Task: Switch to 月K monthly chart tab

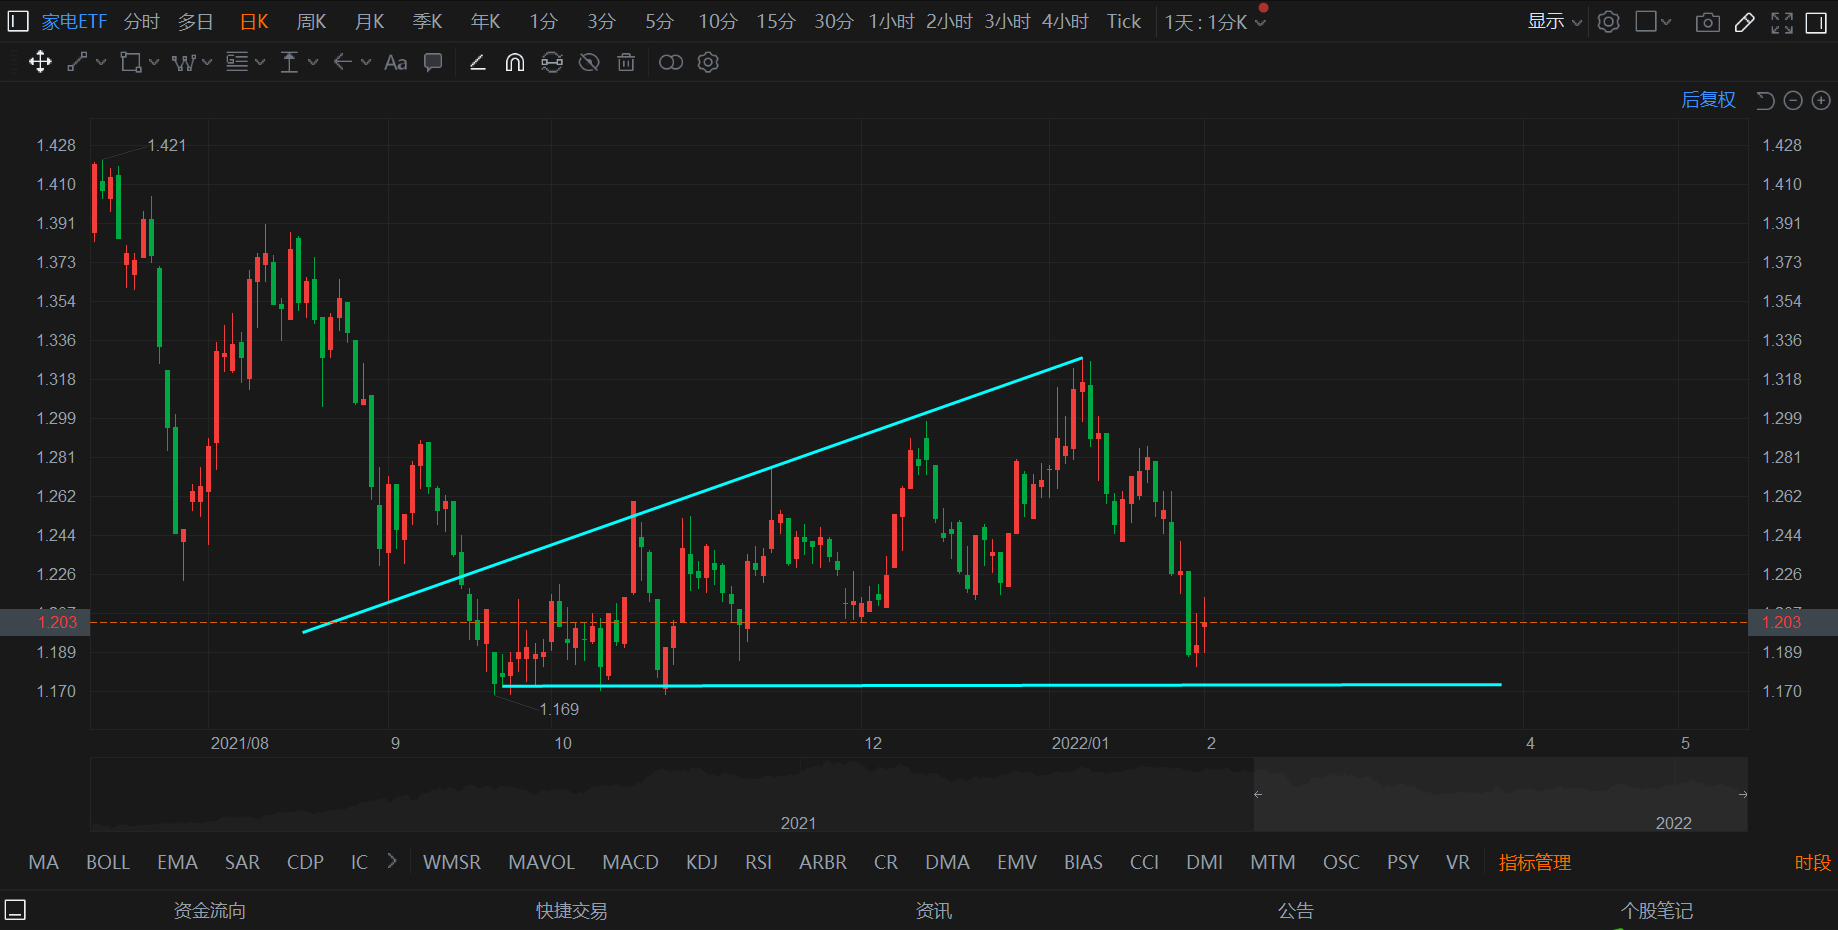Action: point(370,22)
